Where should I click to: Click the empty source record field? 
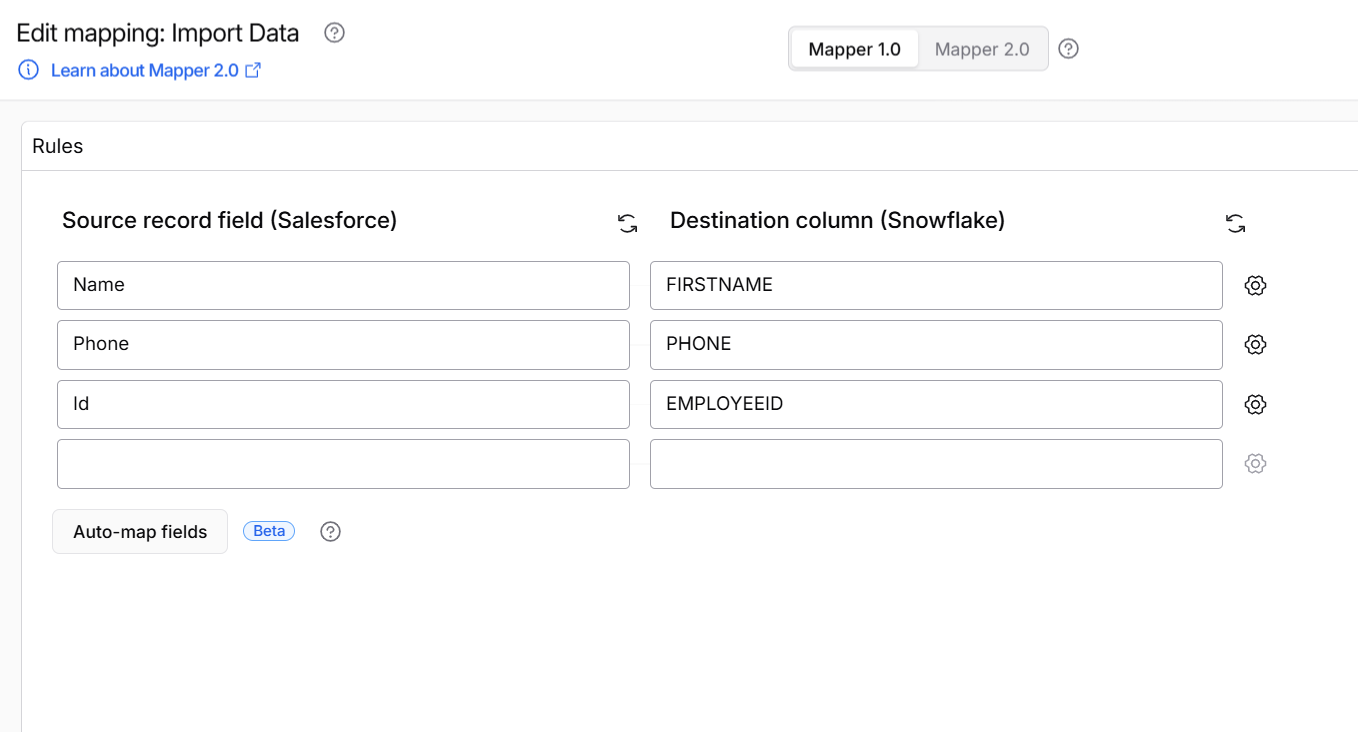click(343, 464)
